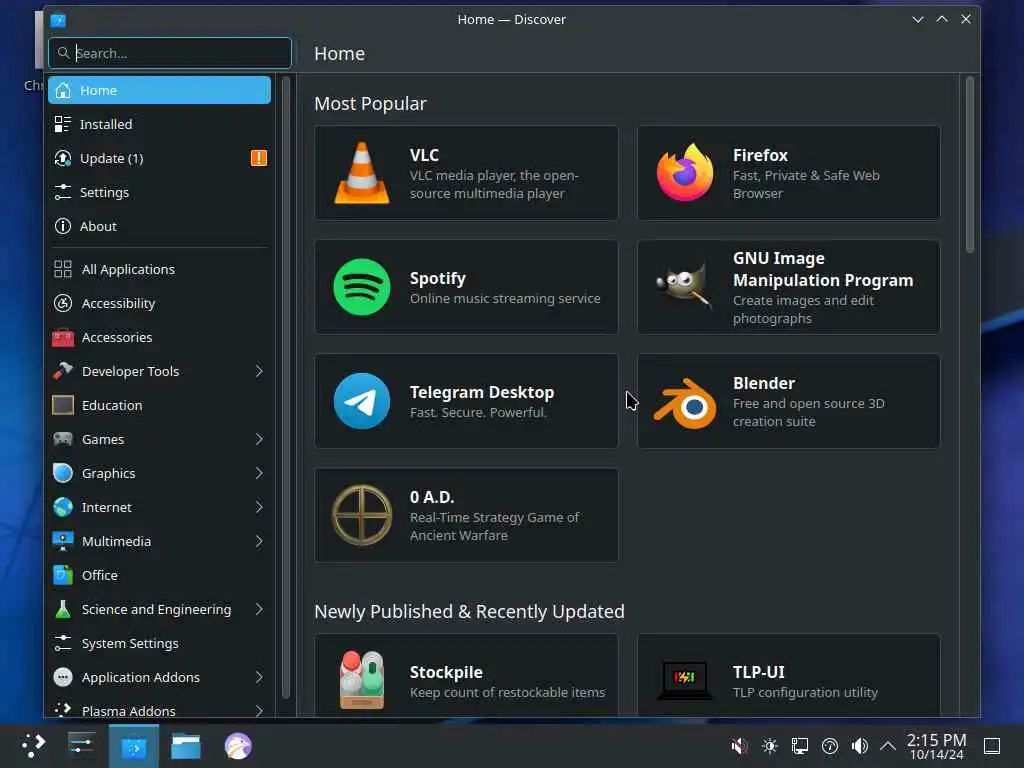Open the About page
The image size is (1024, 768).
(x=159, y=226)
